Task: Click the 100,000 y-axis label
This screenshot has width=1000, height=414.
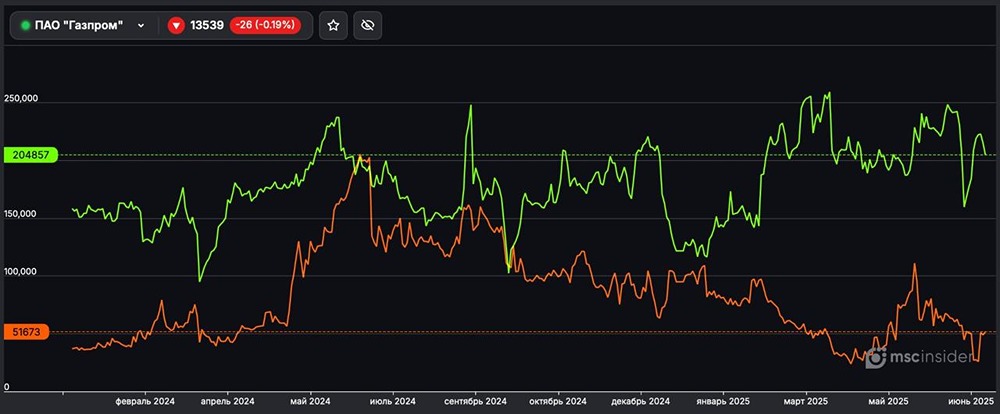Action: pos(21,272)
